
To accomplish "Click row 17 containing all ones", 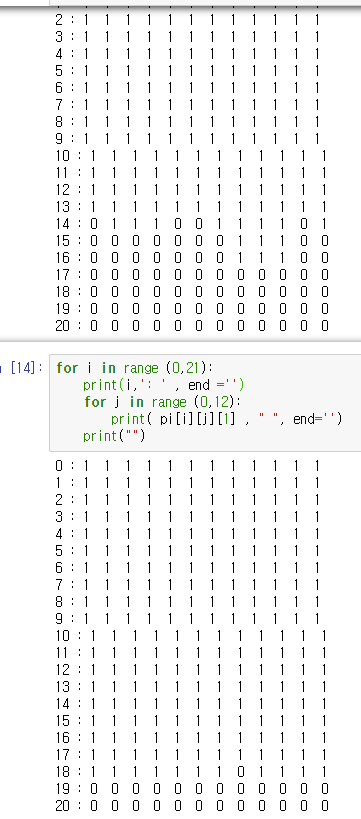I will [191, 755].
